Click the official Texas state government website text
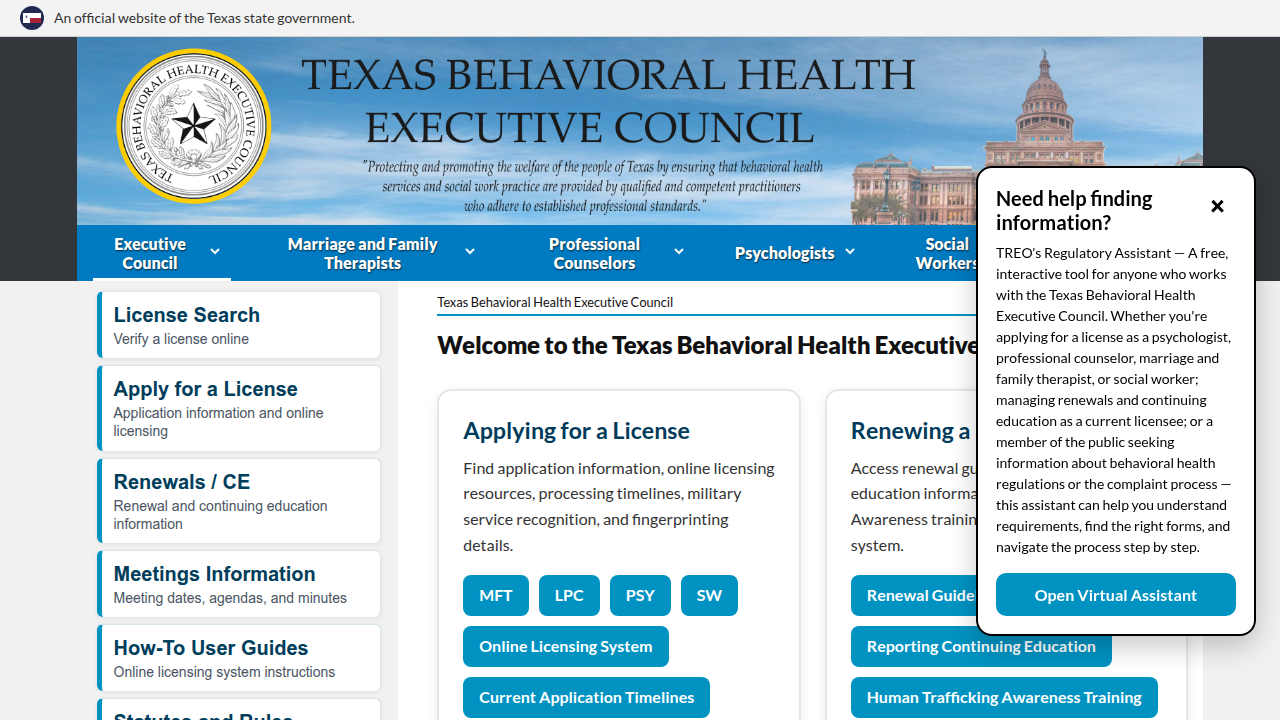The width and height of the screenshot is (1280, 720). pyautogui.click(x=204, y=18)
